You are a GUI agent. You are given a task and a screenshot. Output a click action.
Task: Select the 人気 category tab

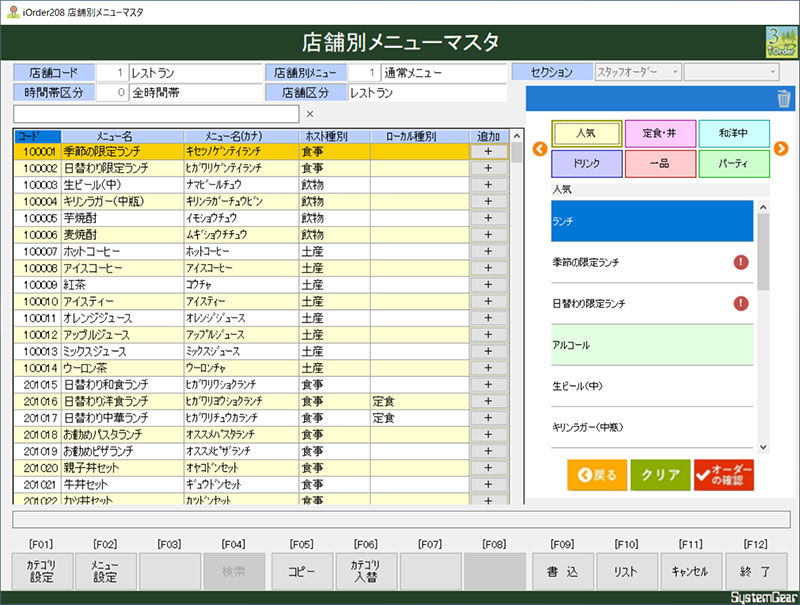pyautogui.click(x=586, y=133)
